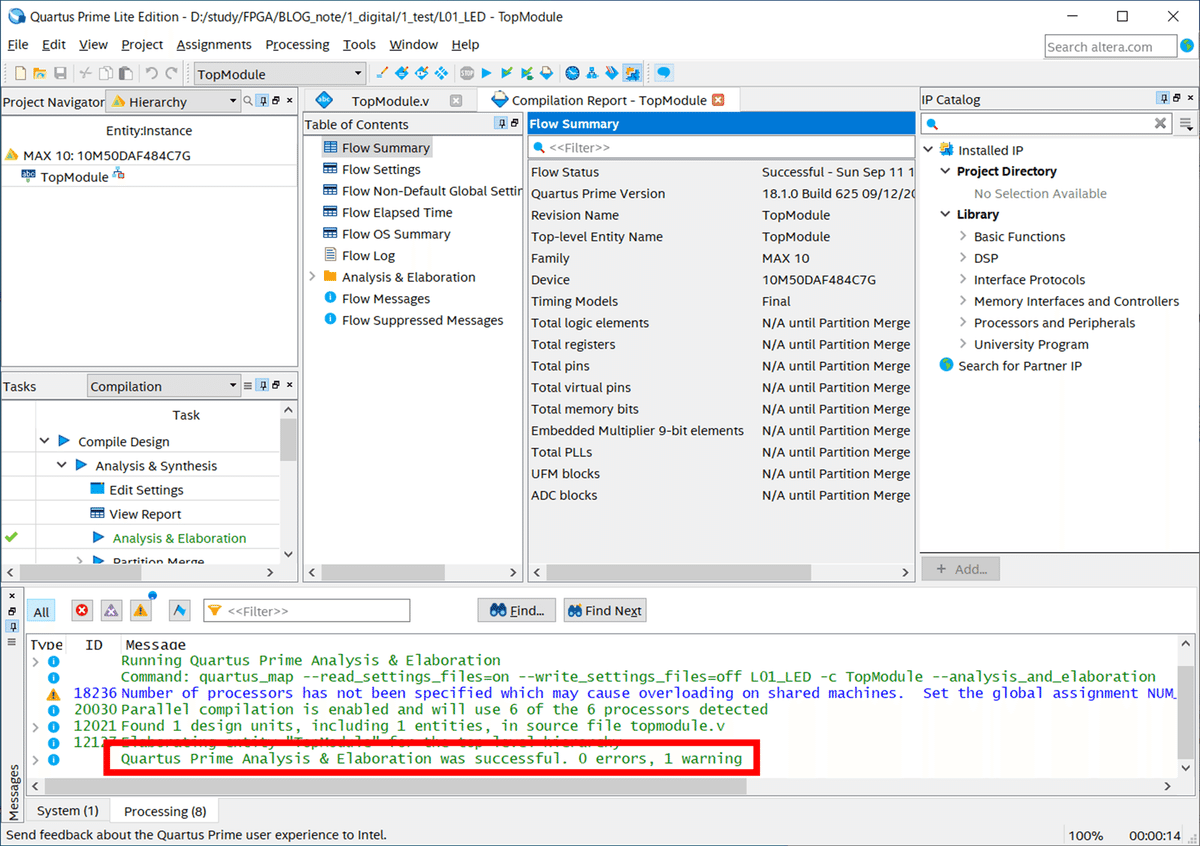Click Start Analysis & Synthesis checkmark-play icon
1200x846 pixels.
(507, 73)
